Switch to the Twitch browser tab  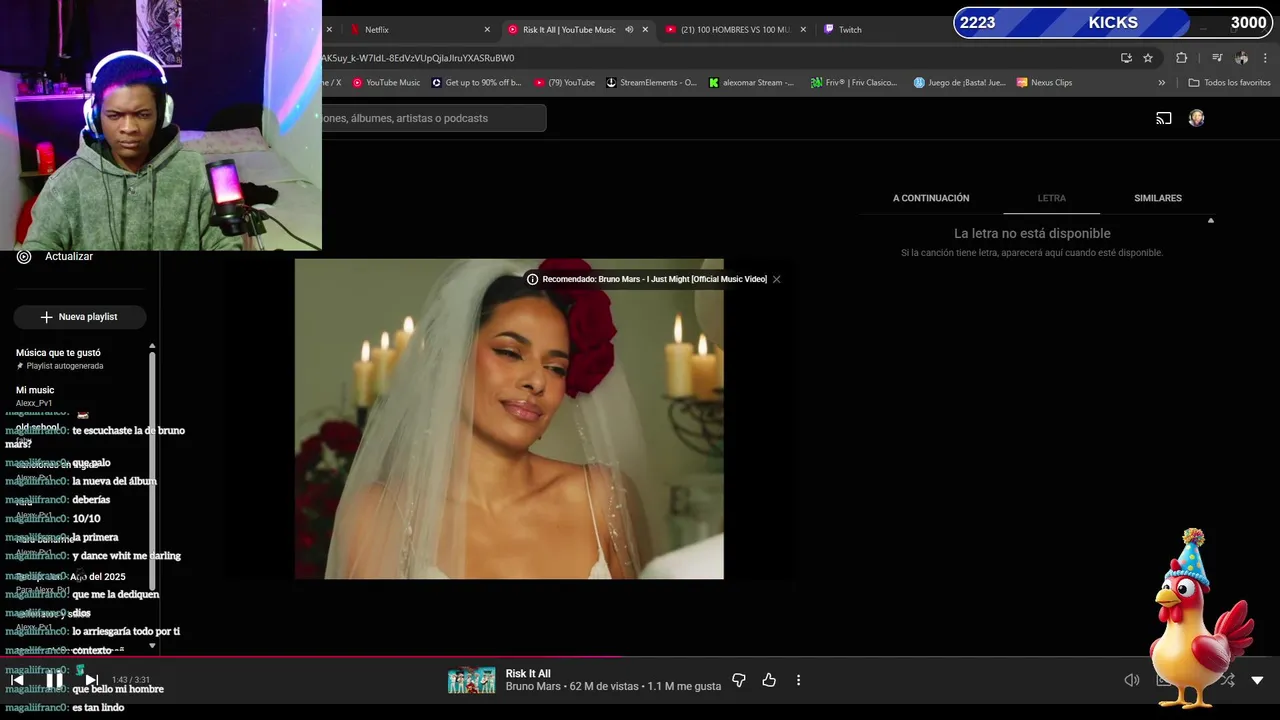click(x=850, y=30)
